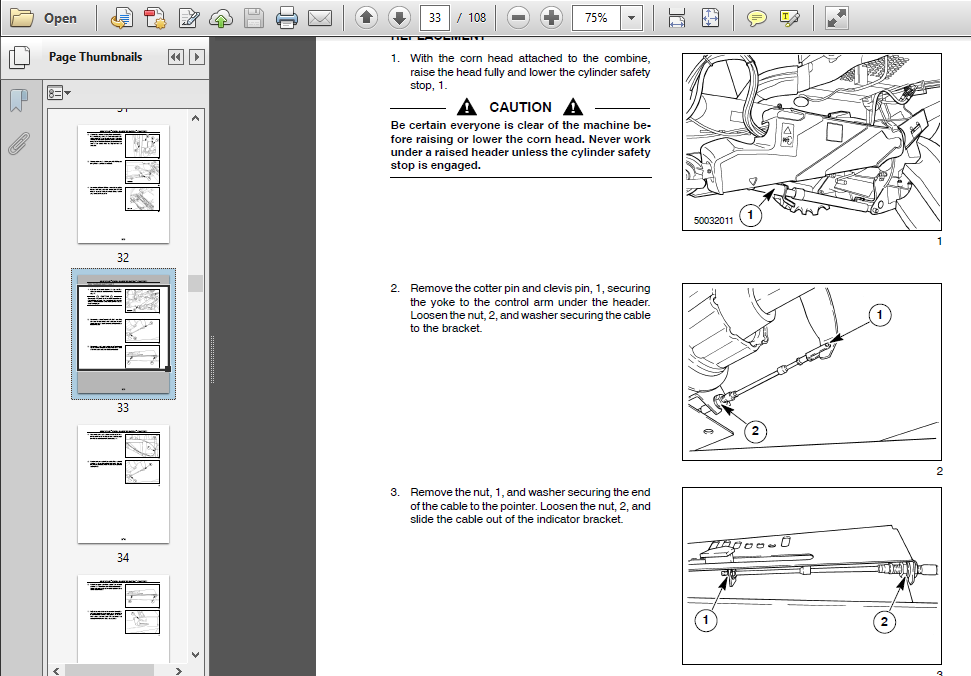Click the thumbnail panel scroll down arrow
971x676 pixels.
[196, 654]
